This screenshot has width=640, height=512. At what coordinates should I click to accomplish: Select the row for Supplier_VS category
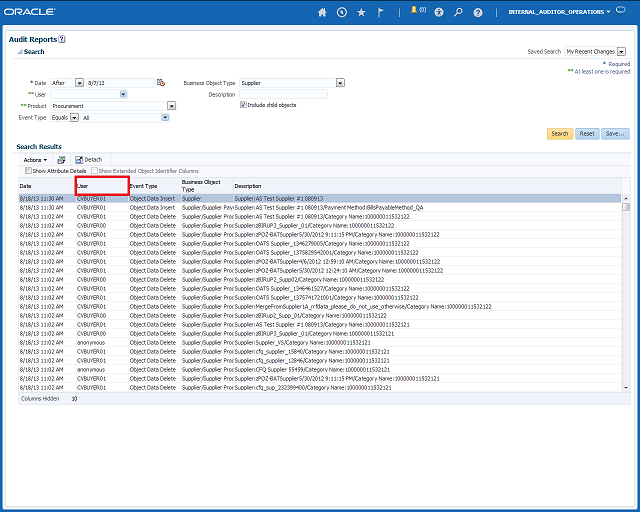coord(320,342)
